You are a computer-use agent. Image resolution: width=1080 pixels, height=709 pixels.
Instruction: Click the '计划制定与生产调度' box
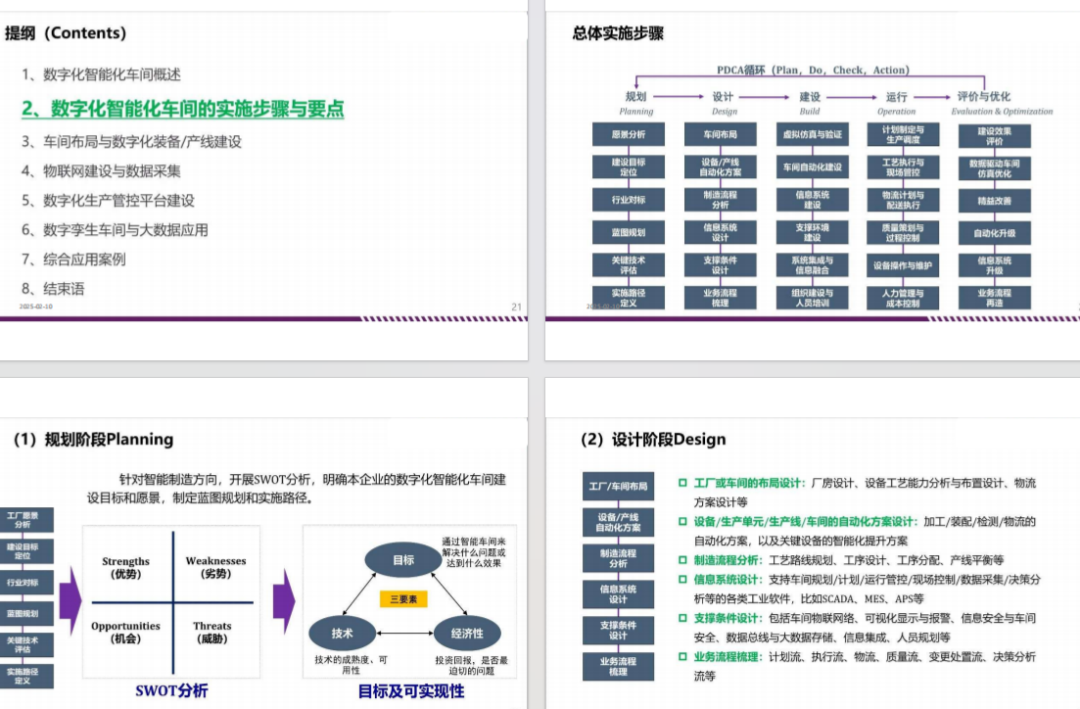point(903,134)
